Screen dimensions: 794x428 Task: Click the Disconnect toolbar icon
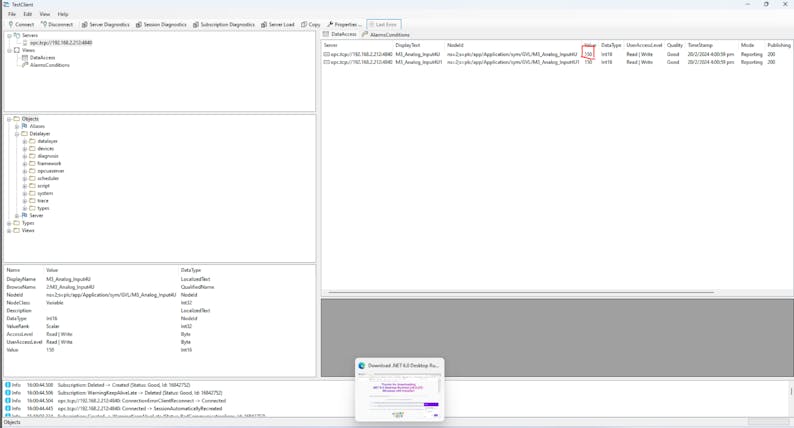pyautogui.click(x=57, y=24)
